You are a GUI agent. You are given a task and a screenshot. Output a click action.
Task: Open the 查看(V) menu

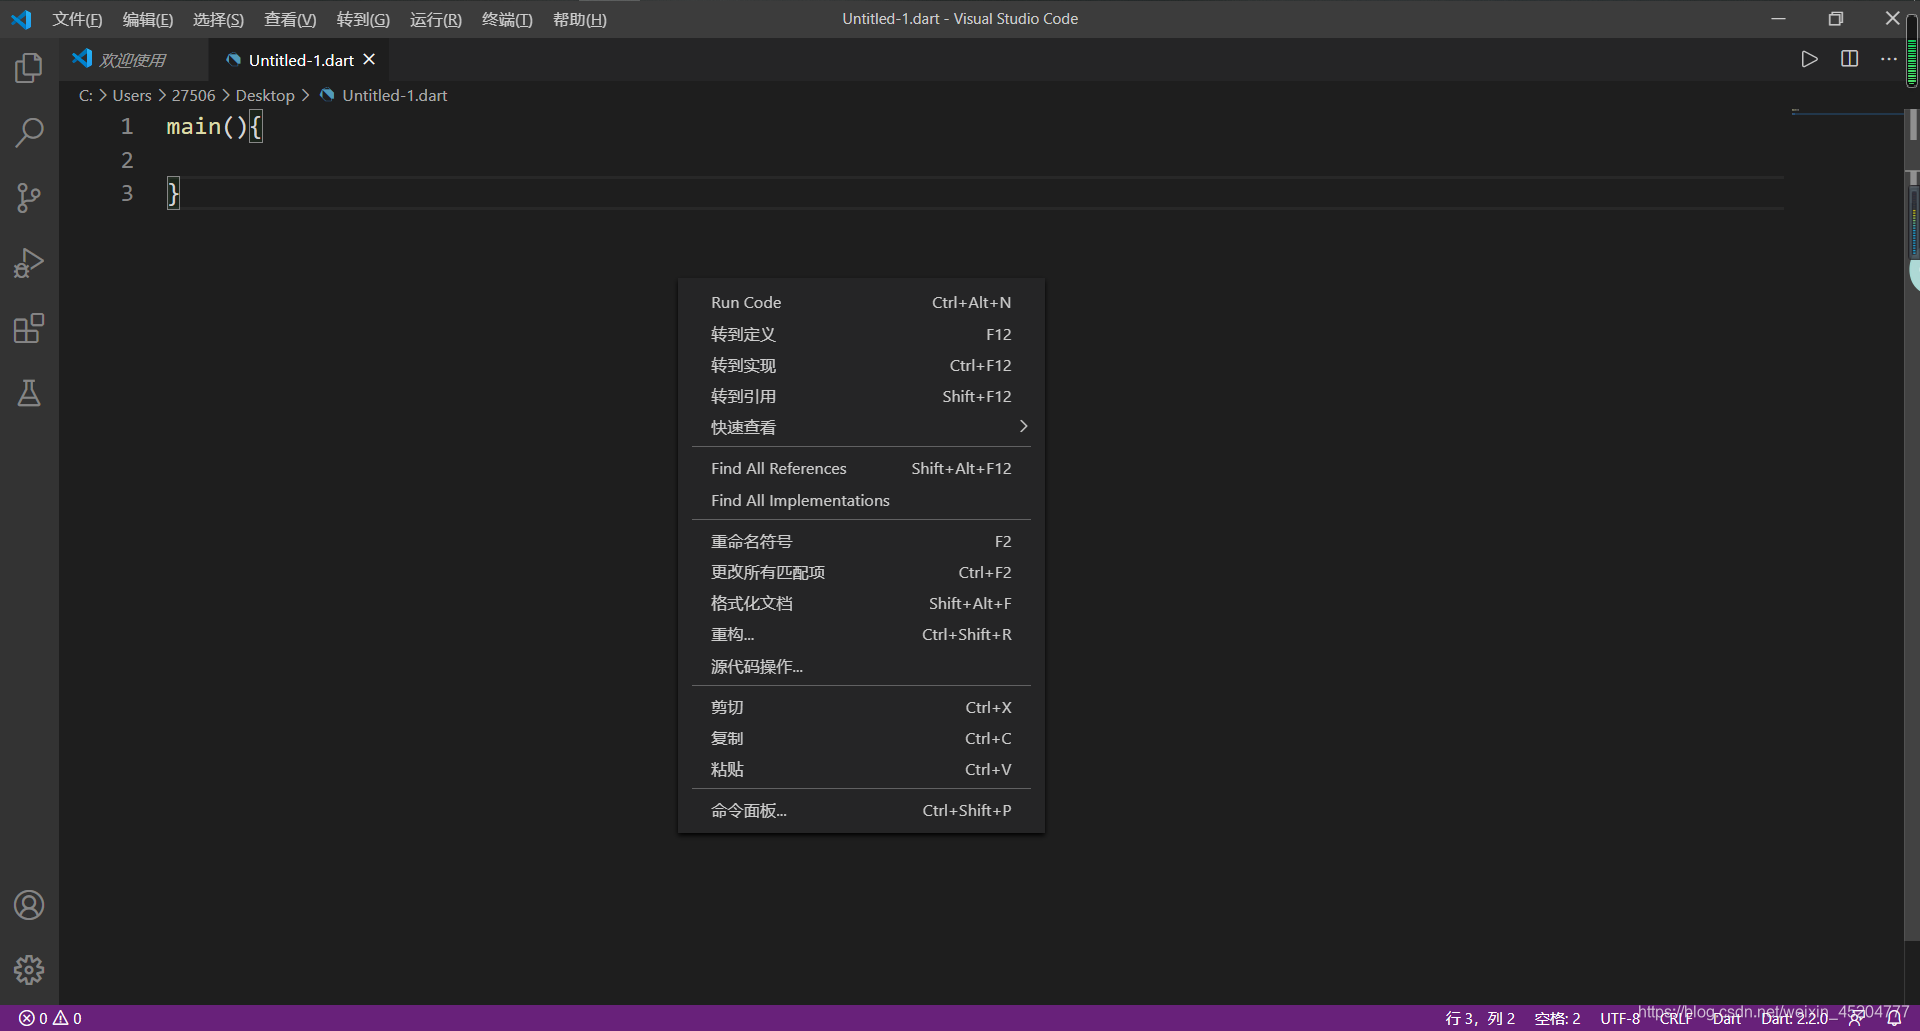point(290,19)
